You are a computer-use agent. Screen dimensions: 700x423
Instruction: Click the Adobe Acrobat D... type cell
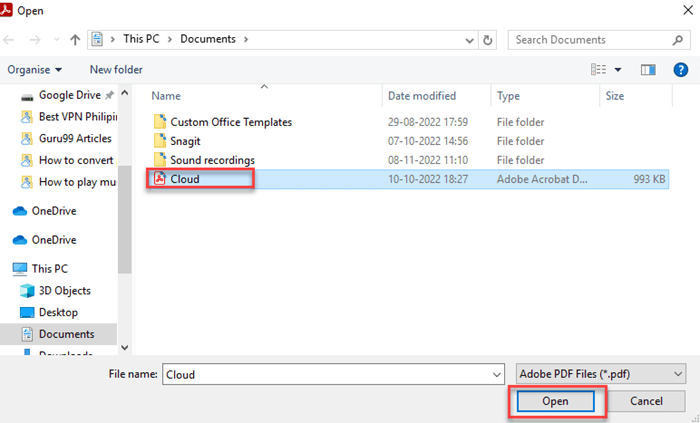click(x=542, y=179)
